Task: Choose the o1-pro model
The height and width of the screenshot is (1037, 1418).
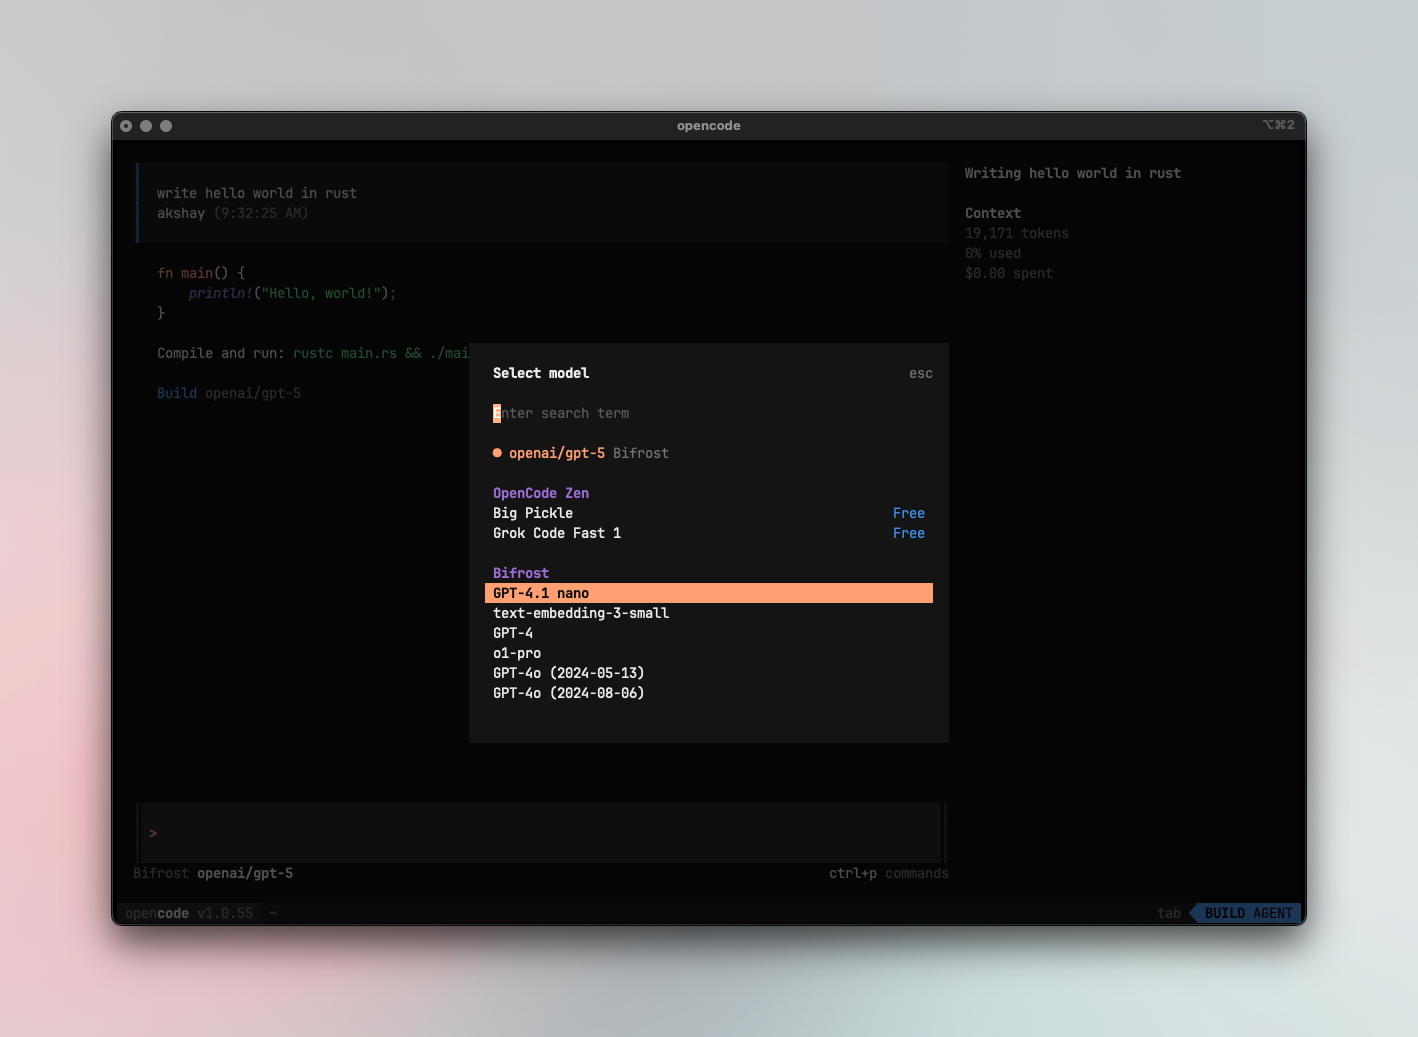Action: (x=516, y=652)
